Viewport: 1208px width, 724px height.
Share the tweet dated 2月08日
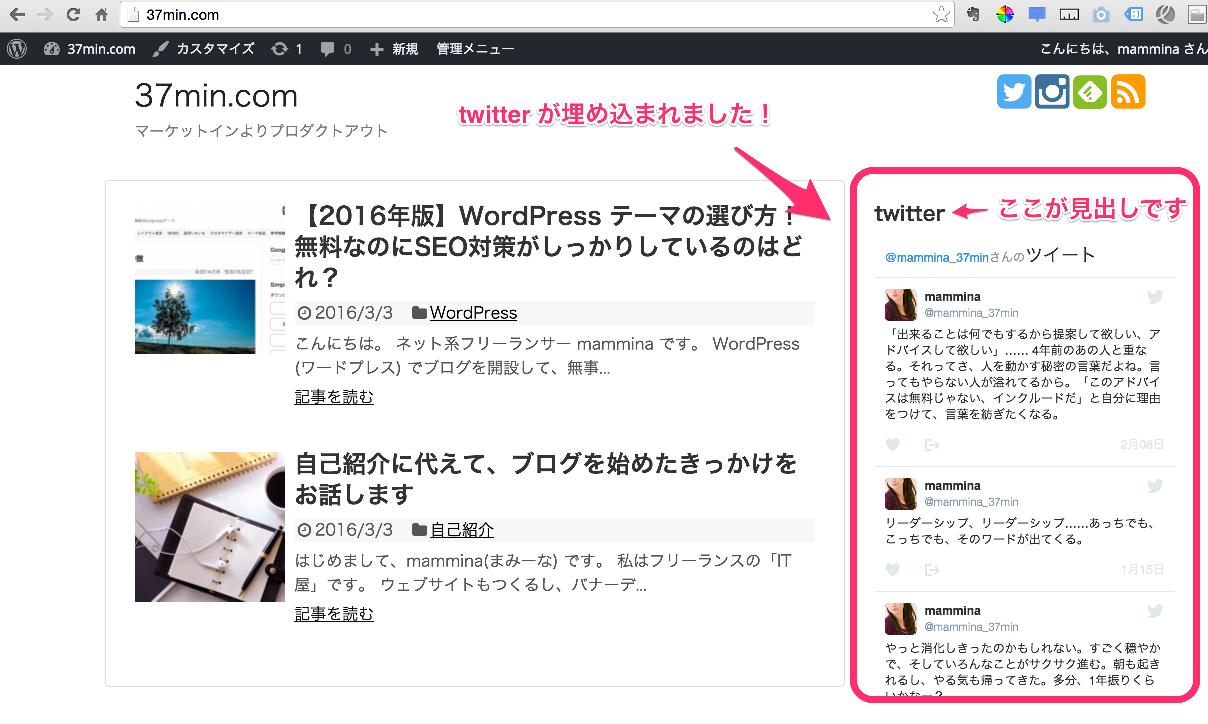pyautogui.click(x=931, y=444)
